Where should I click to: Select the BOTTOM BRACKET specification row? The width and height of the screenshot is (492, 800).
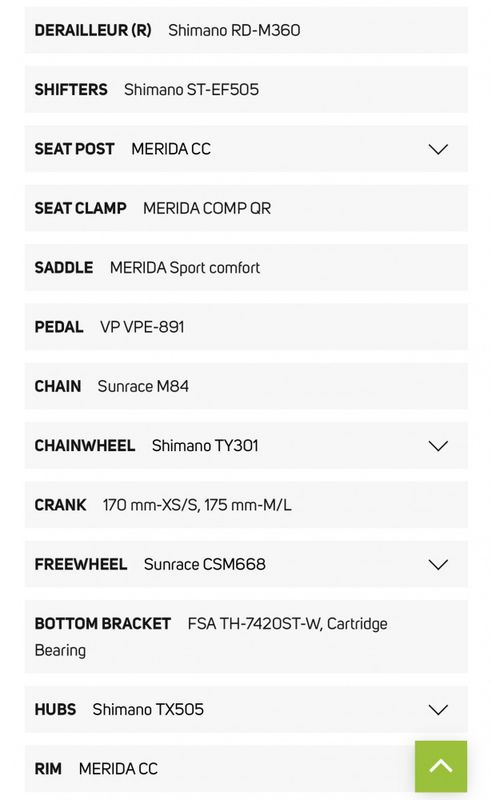click(246, 636)
